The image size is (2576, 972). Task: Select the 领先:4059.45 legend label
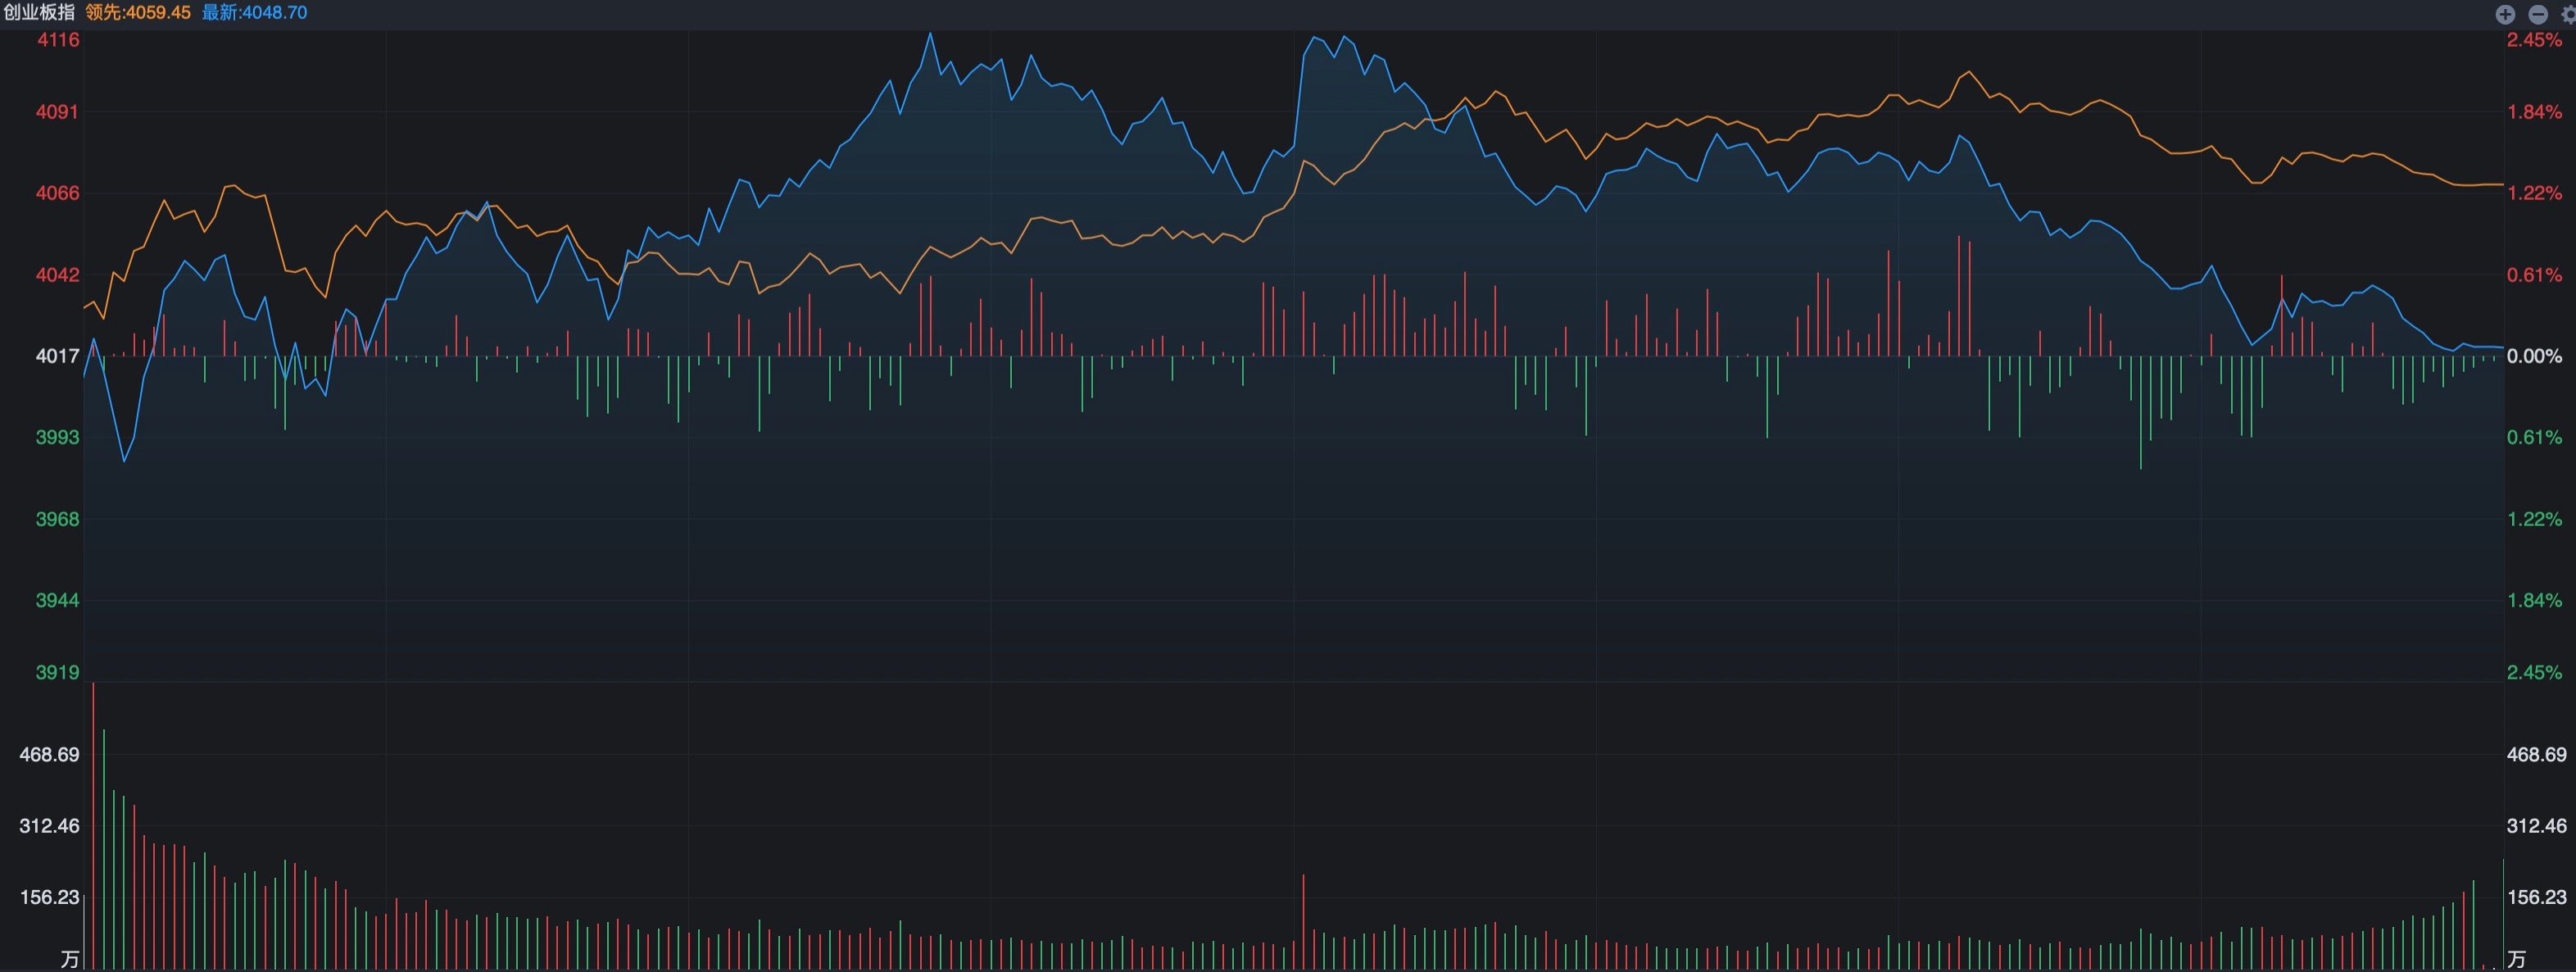click(x=138, y=12)
